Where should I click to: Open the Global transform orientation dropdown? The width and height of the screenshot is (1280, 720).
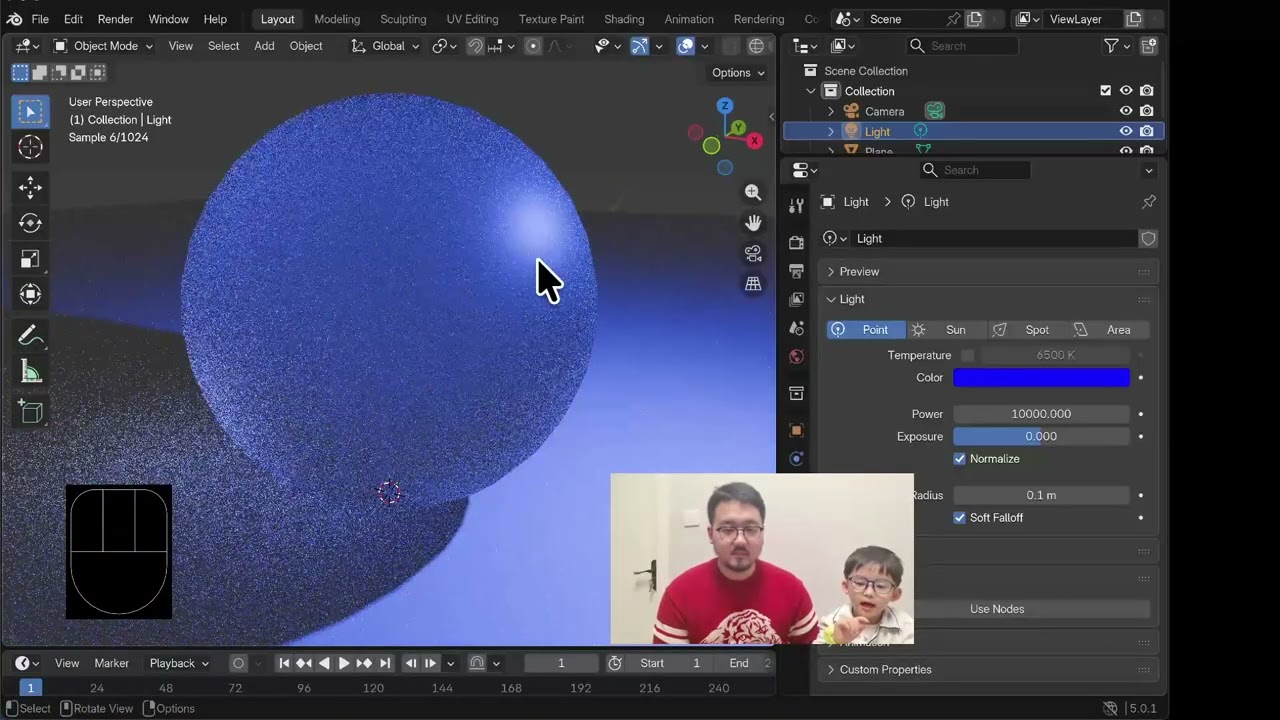[x=385, y=46]
